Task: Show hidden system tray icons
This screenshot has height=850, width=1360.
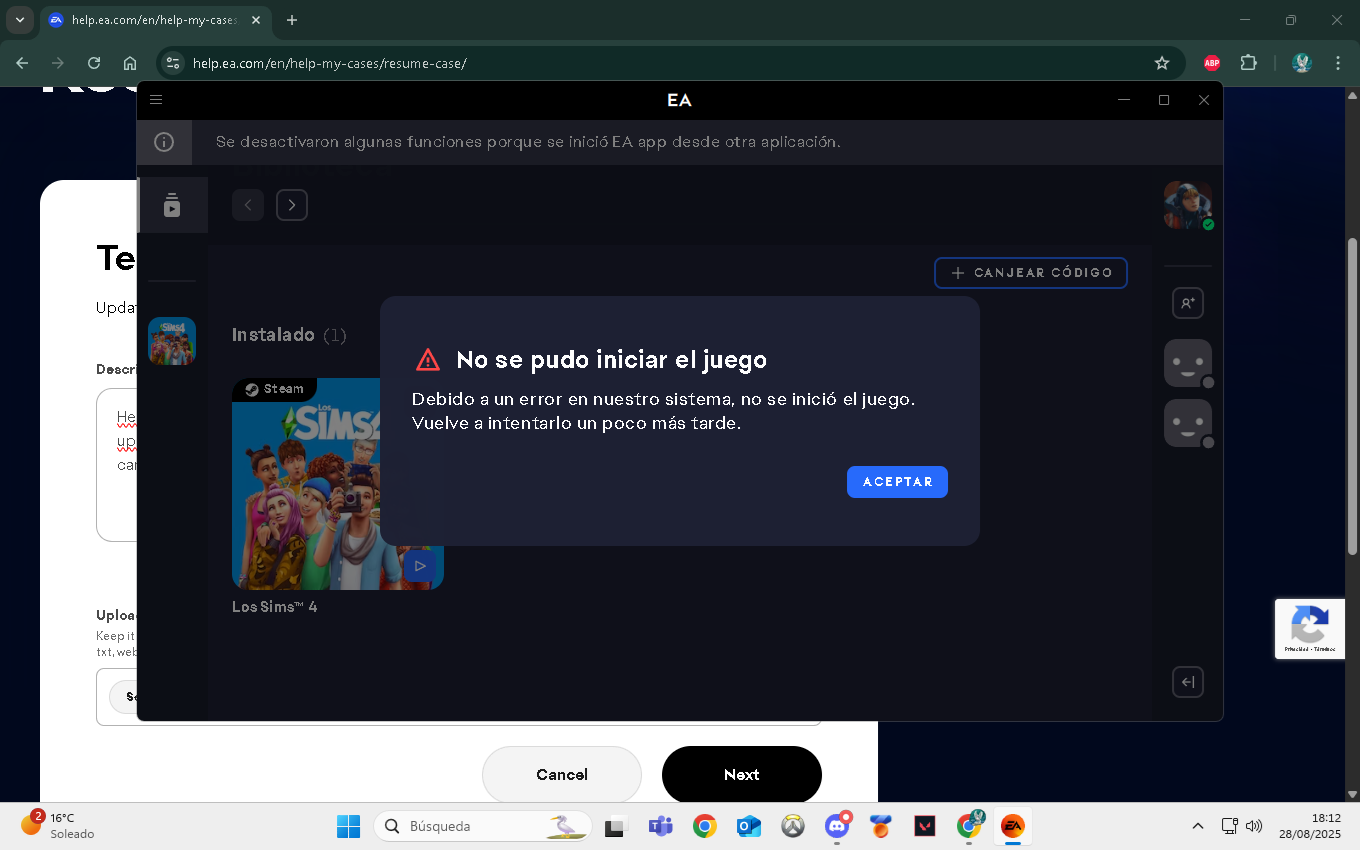Action: click(x=1198, y=826)
